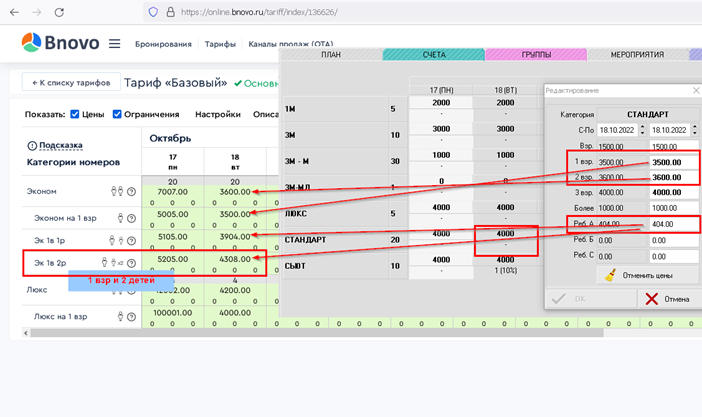The height and width of the screenshot is (417, 702).
Task: Click help icon in Люкс на 1 взр row
Action: click(131, 317)
